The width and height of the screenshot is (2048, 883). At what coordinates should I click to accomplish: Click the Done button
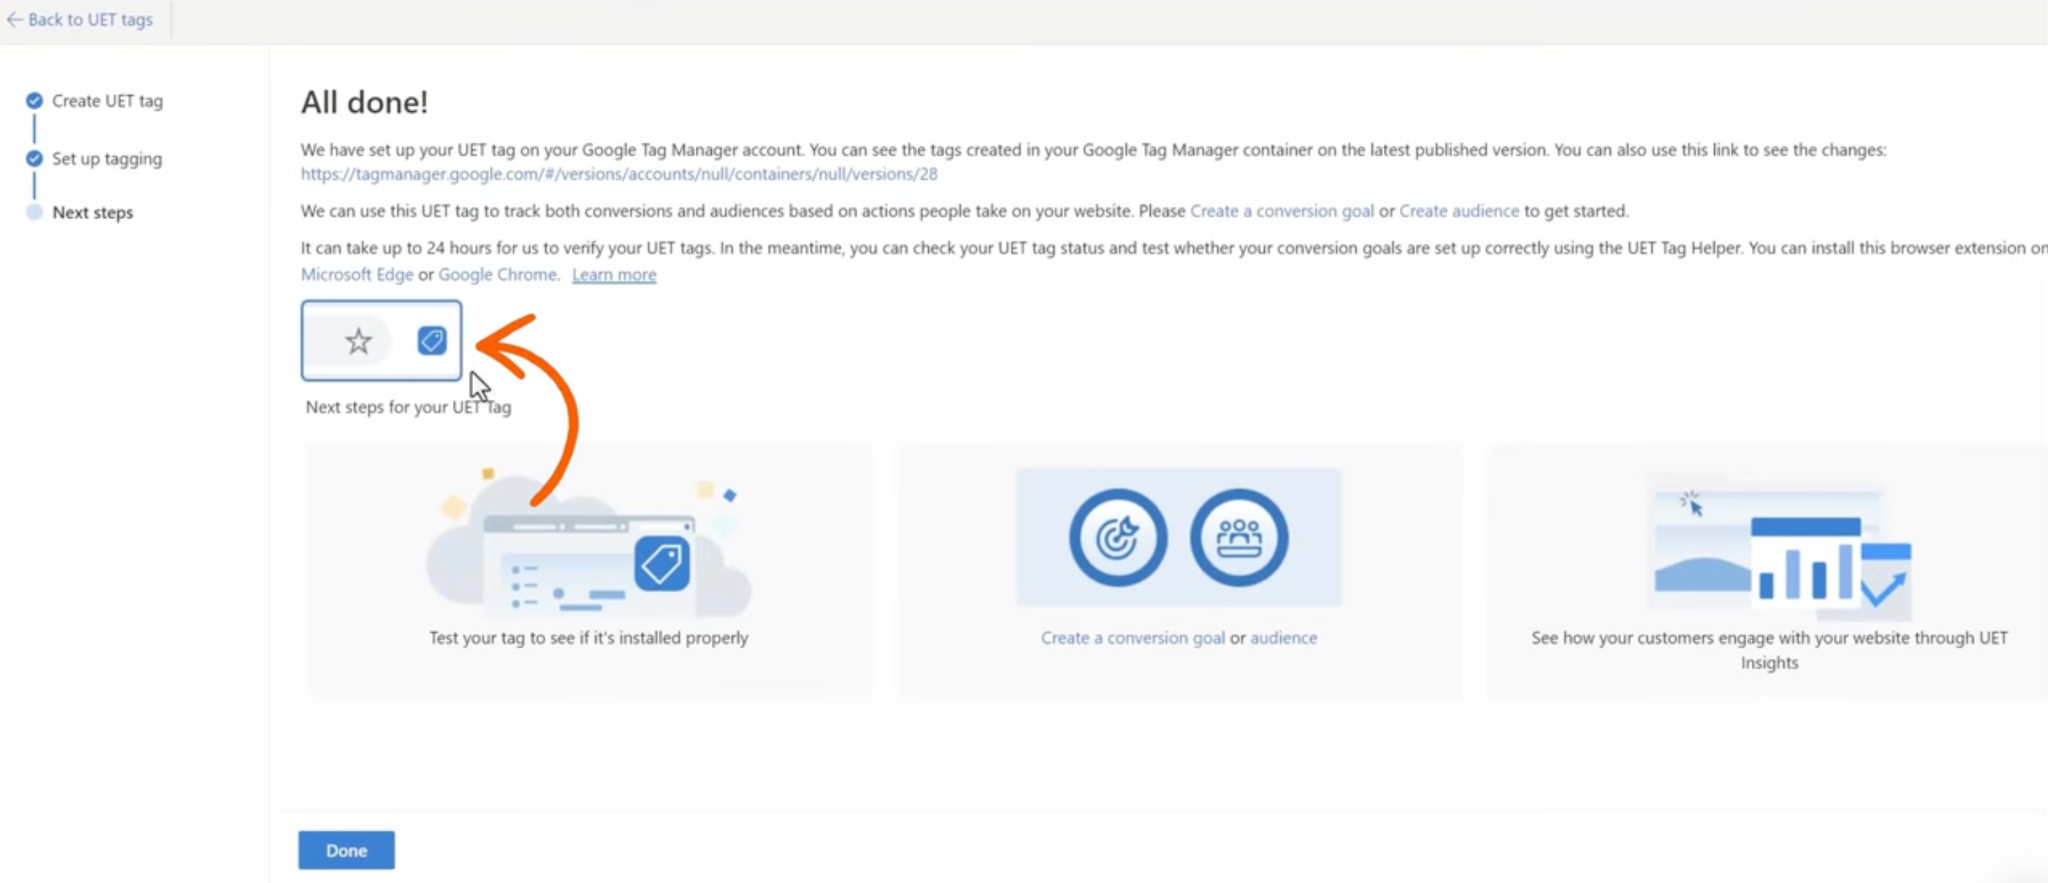(x=346, y=850)
